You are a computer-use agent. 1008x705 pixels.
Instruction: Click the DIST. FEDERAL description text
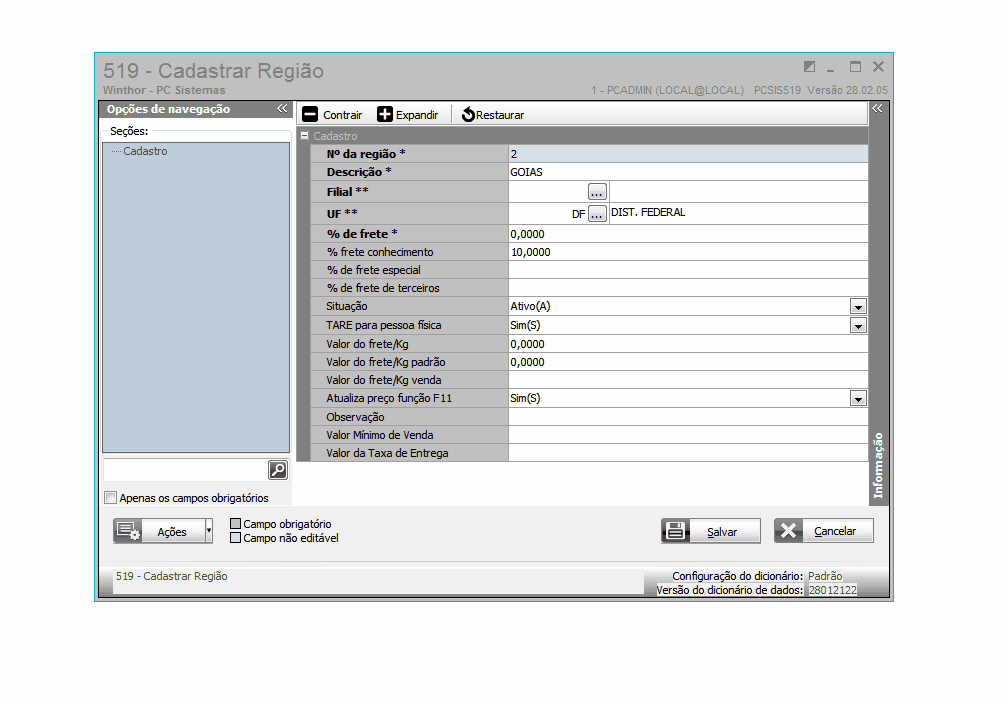click(x=648, y=212)
